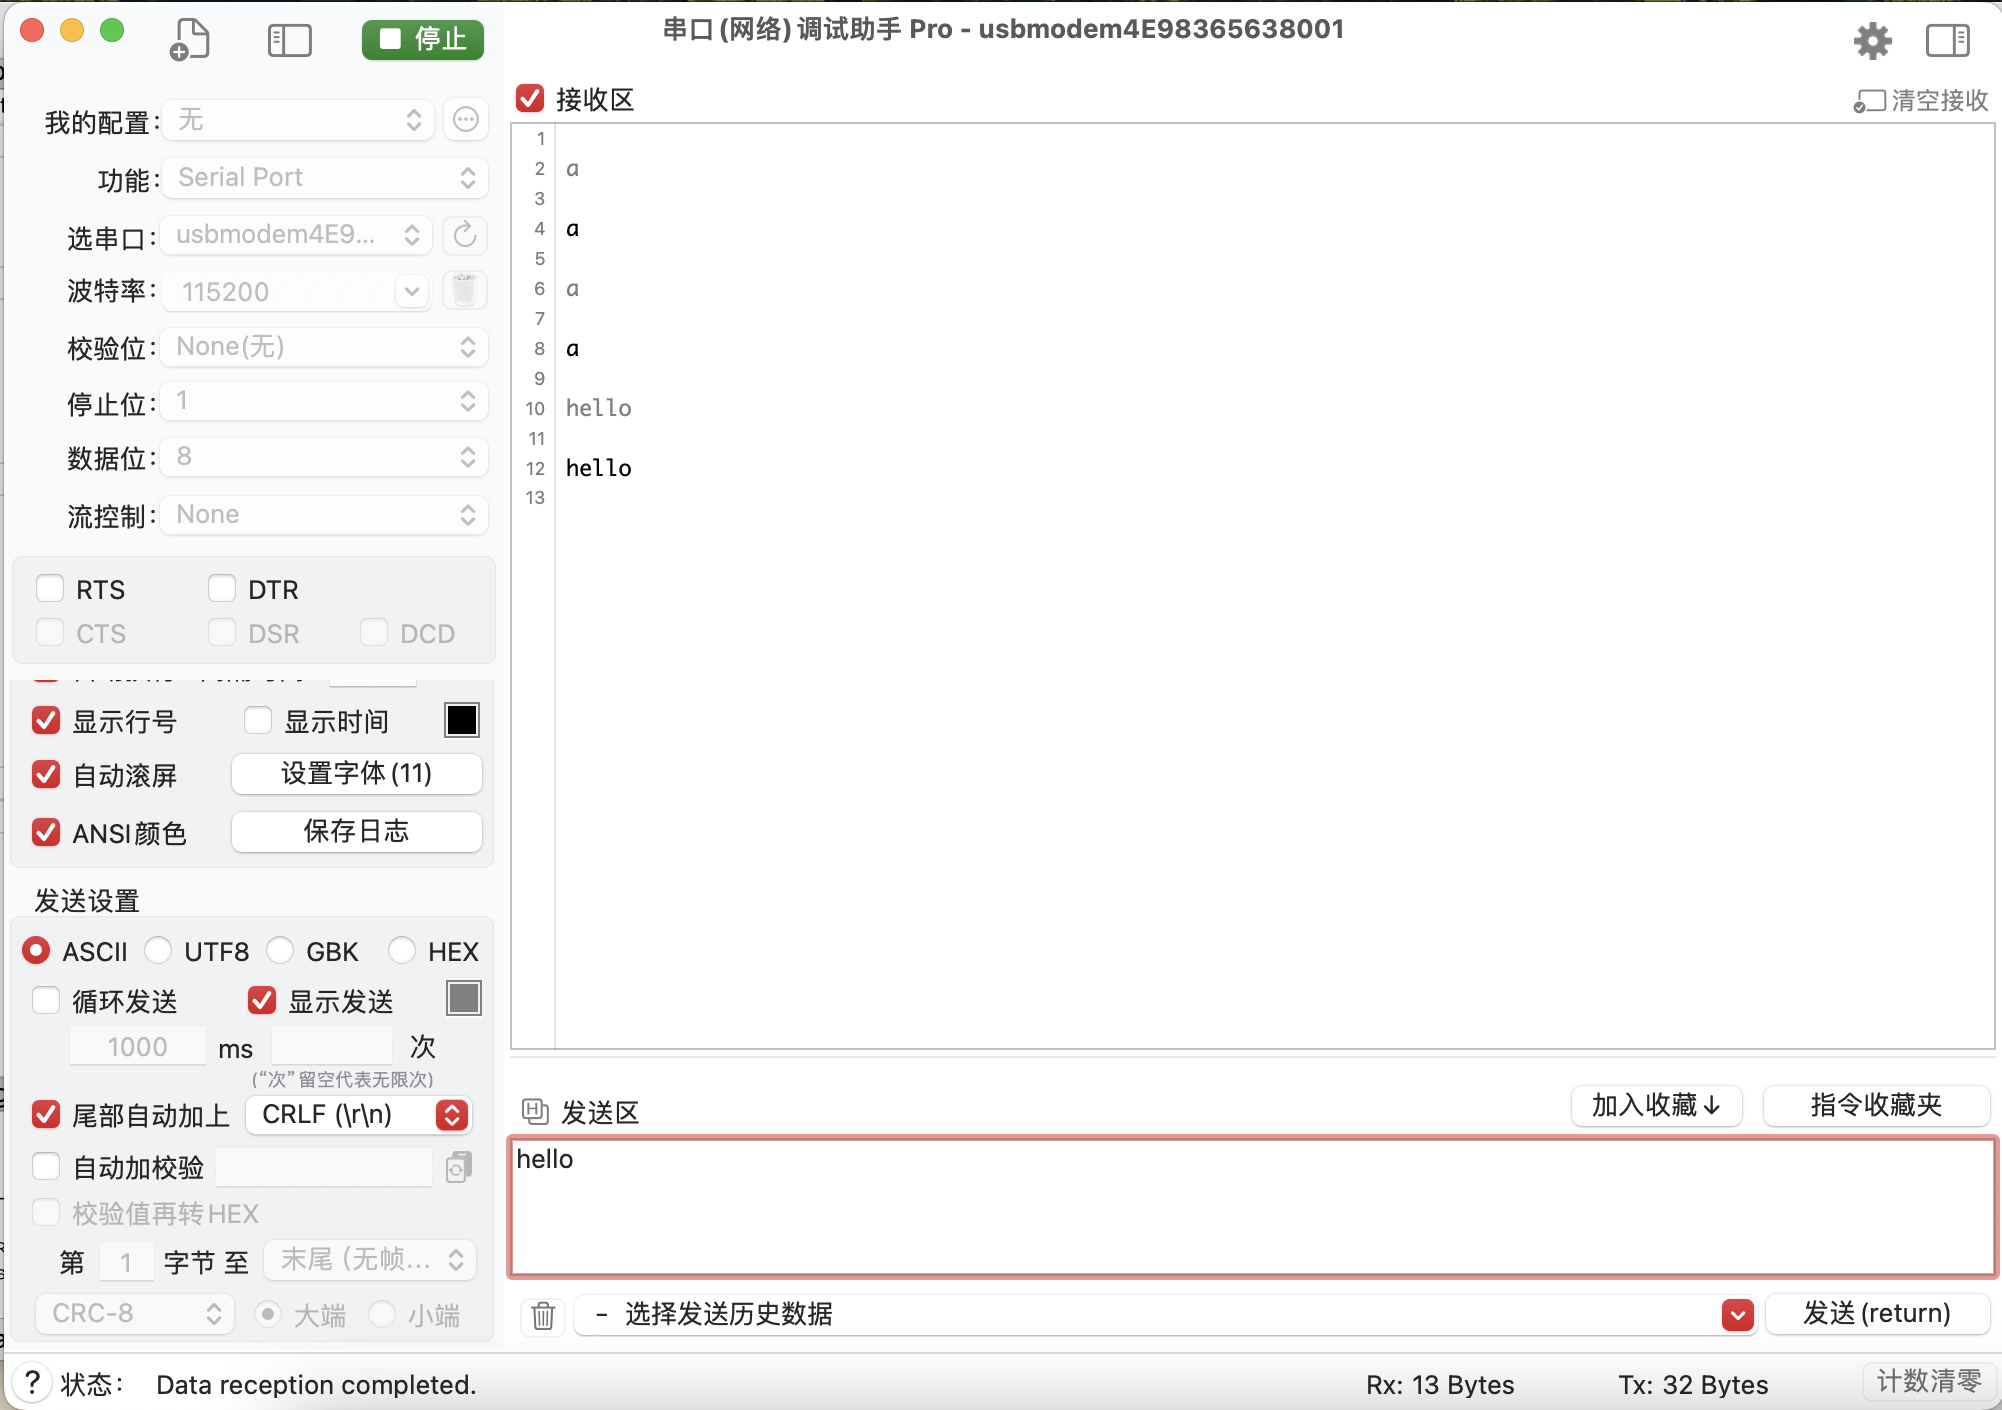Image resolution: width=2002 pixels, height=1410 pixels.
Task: Open 选串口 usbmodem dropdown
Action: tap(297, 235)
